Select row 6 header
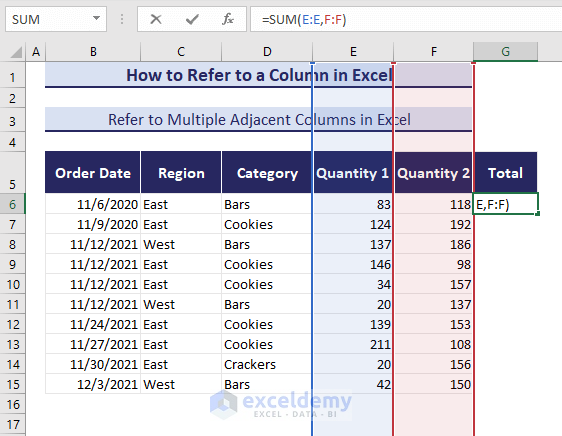The width and height of the screenshot is (562, 436). [x=13, y=204]
